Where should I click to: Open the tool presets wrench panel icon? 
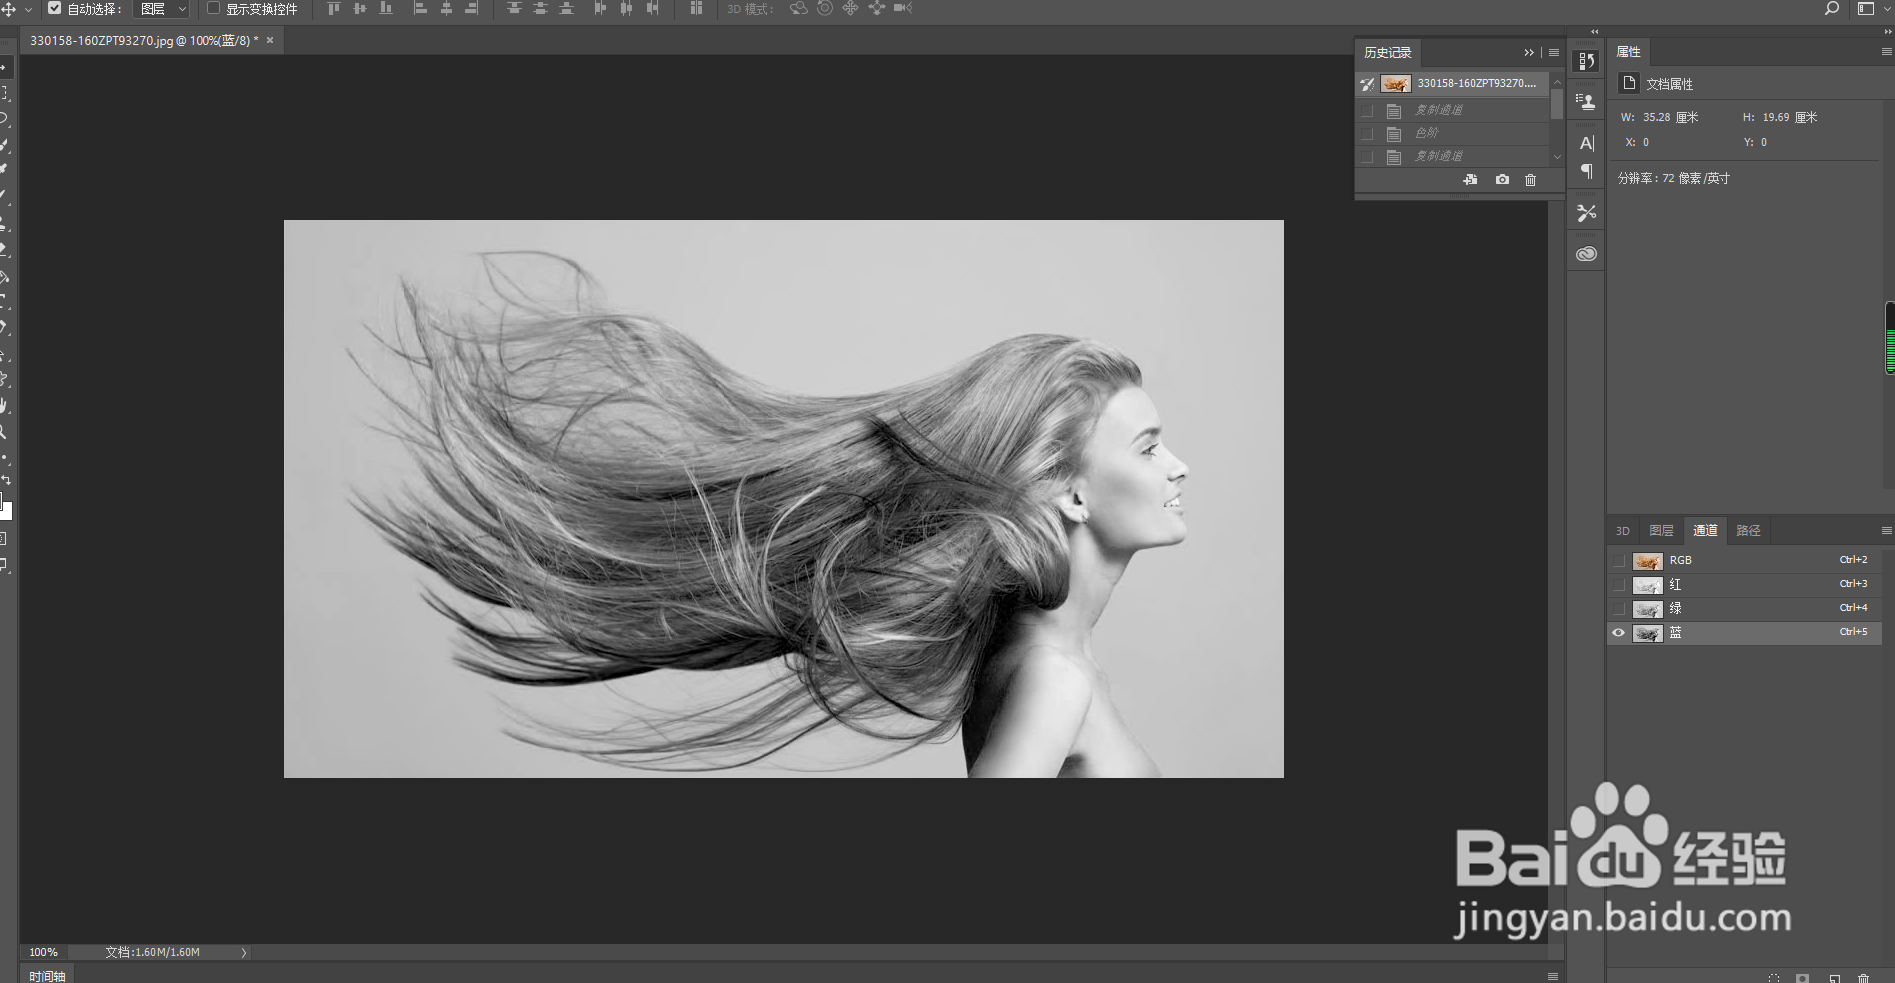tap(1586, 213)
